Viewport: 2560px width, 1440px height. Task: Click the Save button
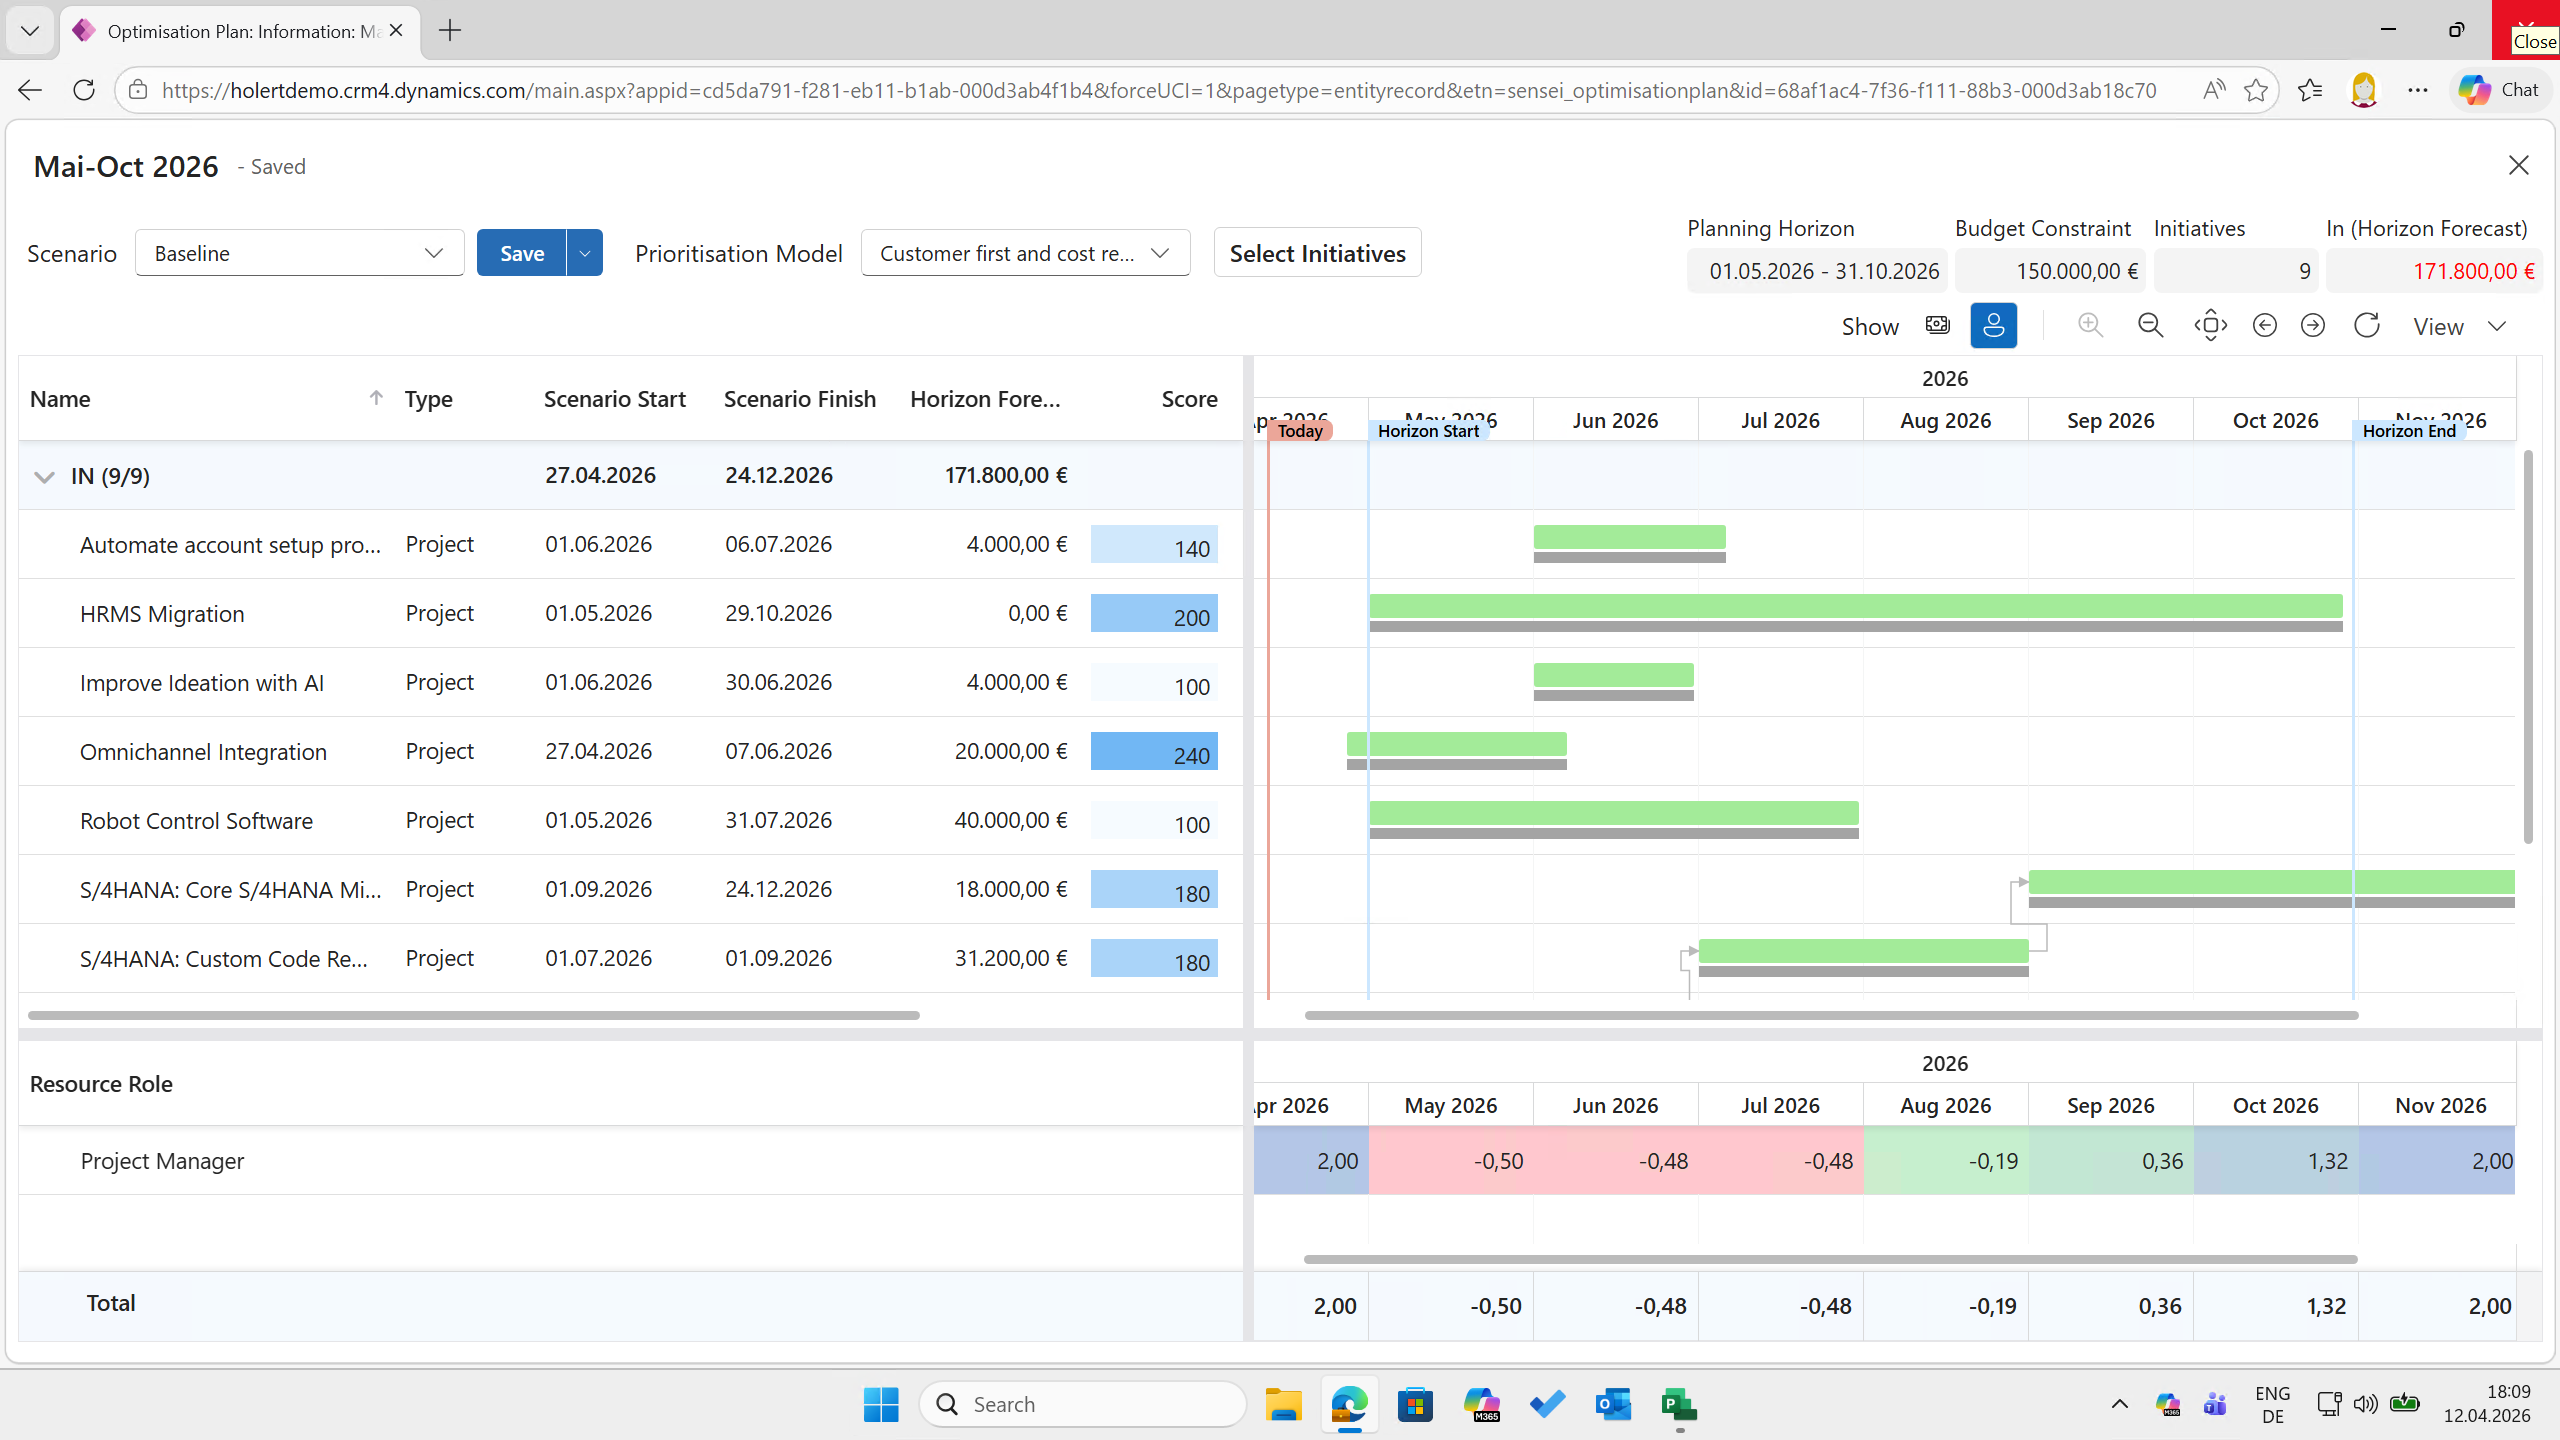(521, 253)
